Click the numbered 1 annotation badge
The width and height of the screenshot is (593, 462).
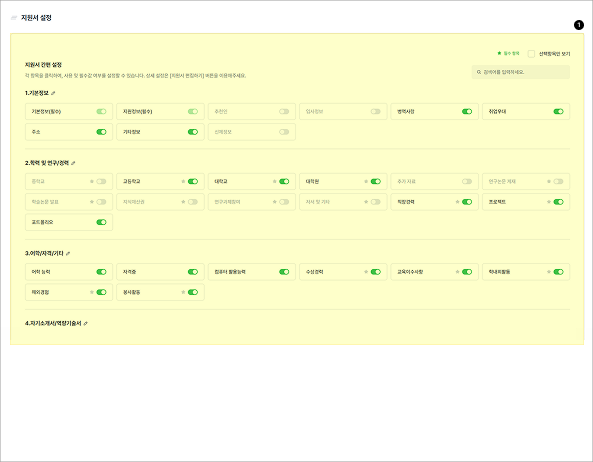click(x=579, y=25)
